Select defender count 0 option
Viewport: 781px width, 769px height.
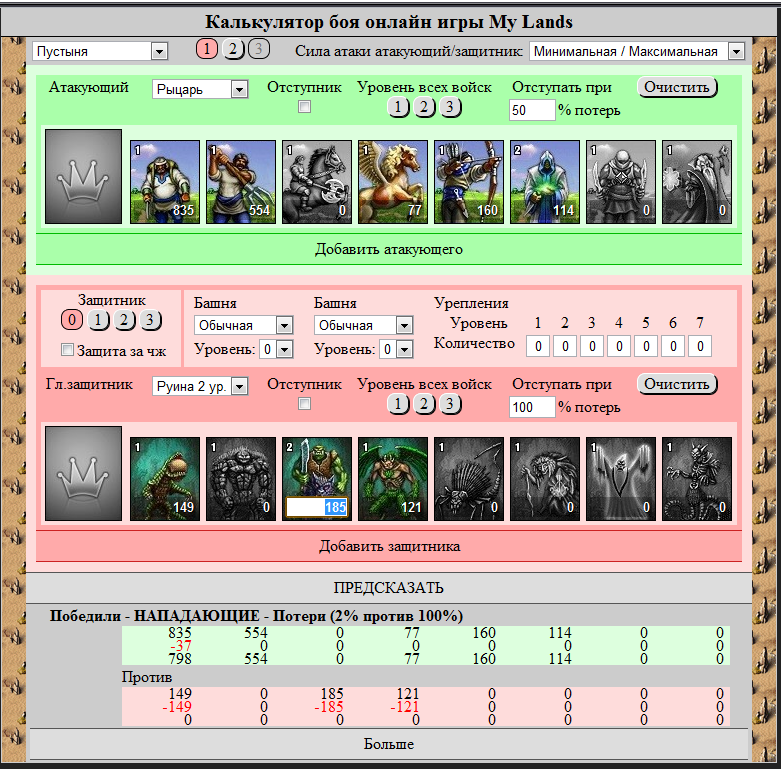[x=71, y=320]
